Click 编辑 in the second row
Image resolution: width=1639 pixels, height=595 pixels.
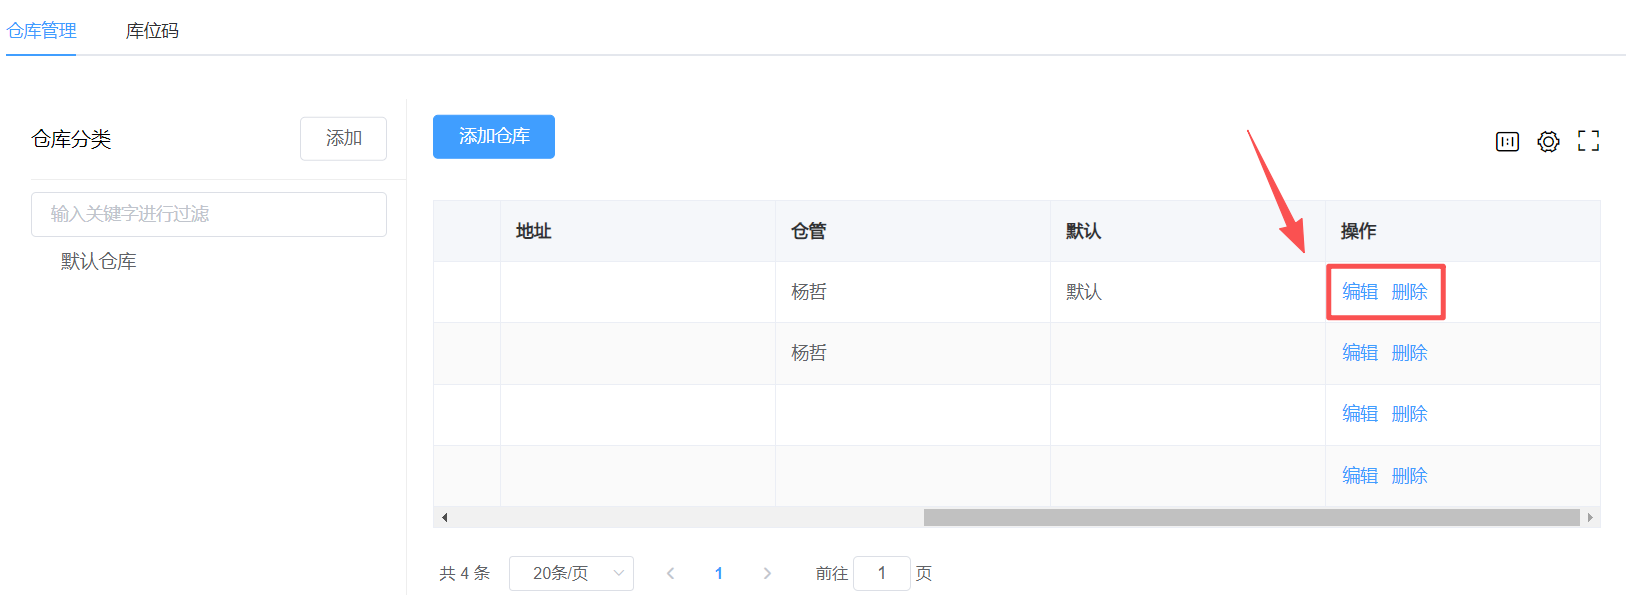click(1359, 353)
